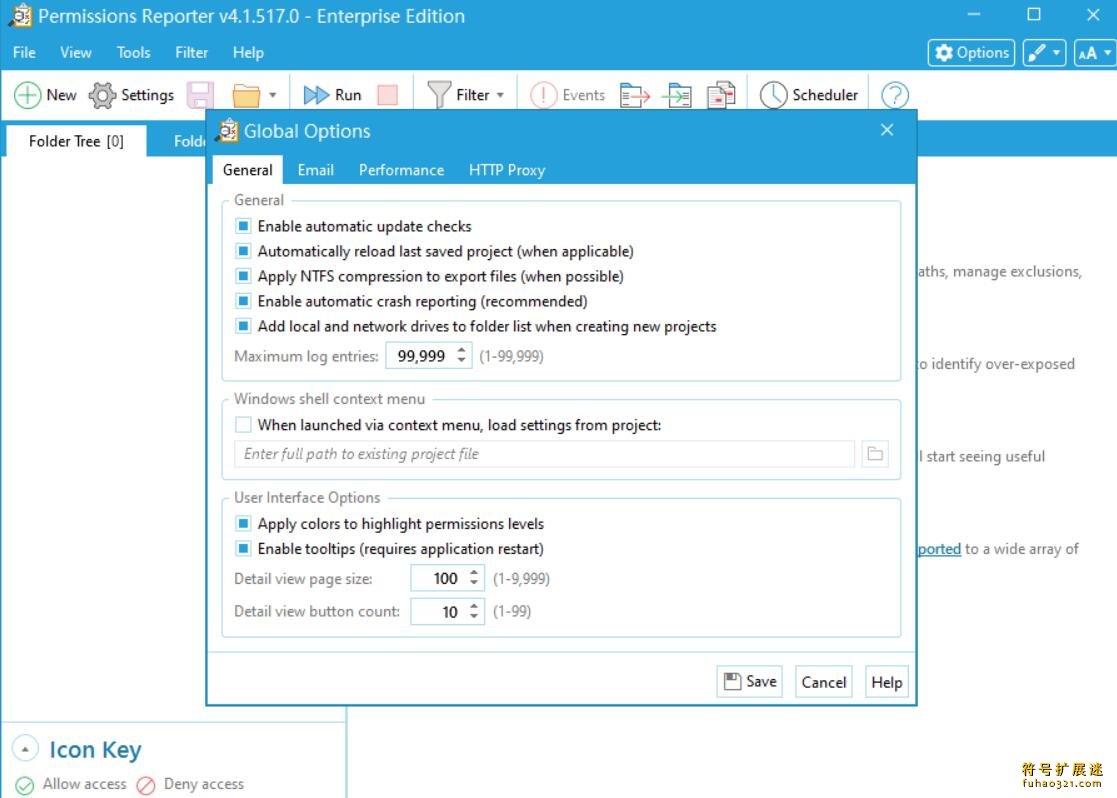Screen dimensions: 1117x798
Task: Open the Filter menu in menu bar
Action: pos(192,53)
